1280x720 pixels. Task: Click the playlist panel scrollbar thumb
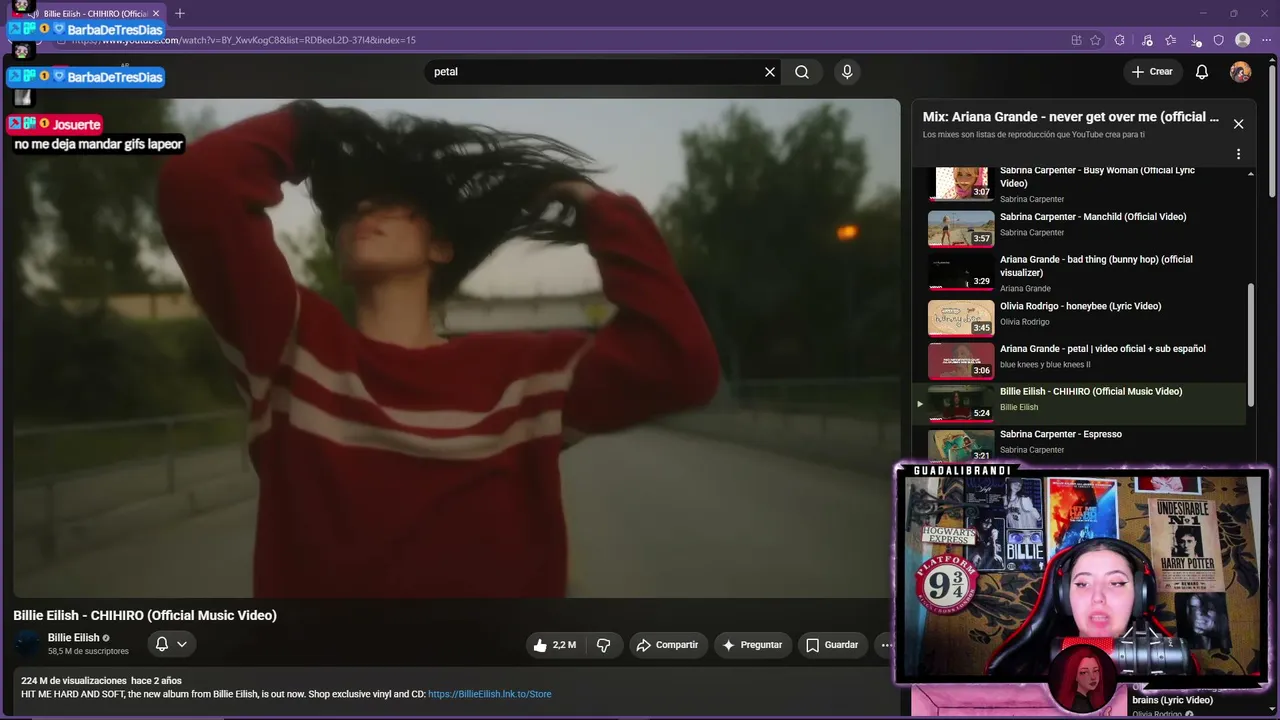tap(1250, 345)
